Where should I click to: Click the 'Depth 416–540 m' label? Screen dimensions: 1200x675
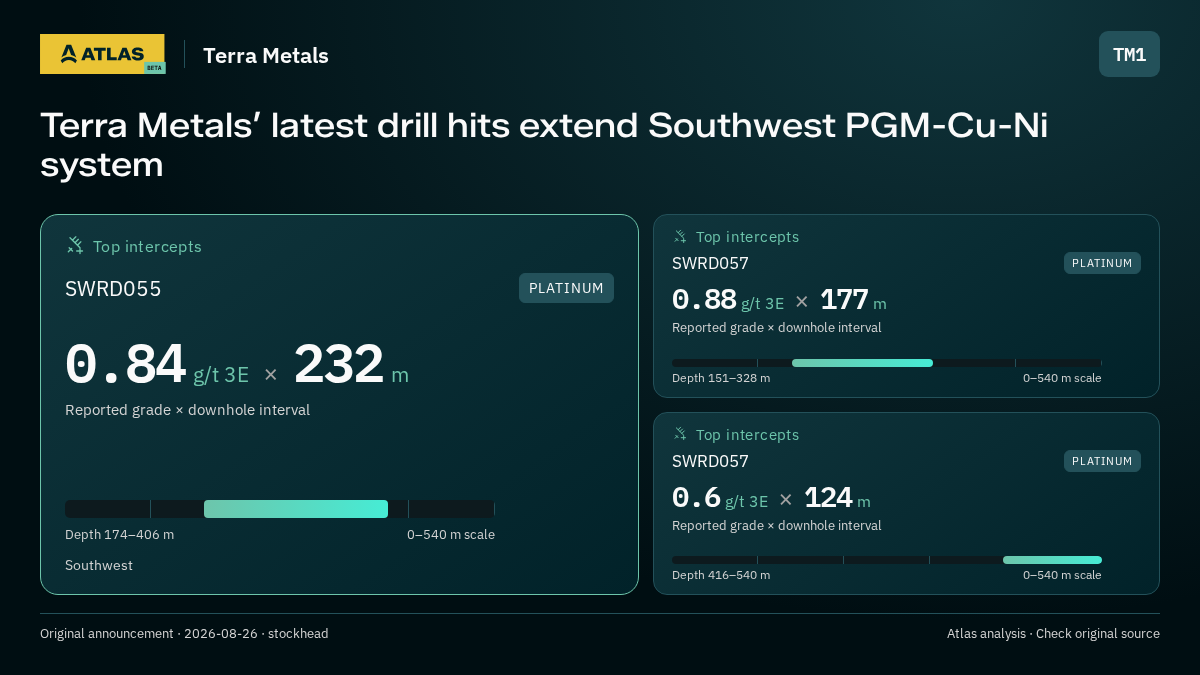pyautogui.click(x=721, y=575)
